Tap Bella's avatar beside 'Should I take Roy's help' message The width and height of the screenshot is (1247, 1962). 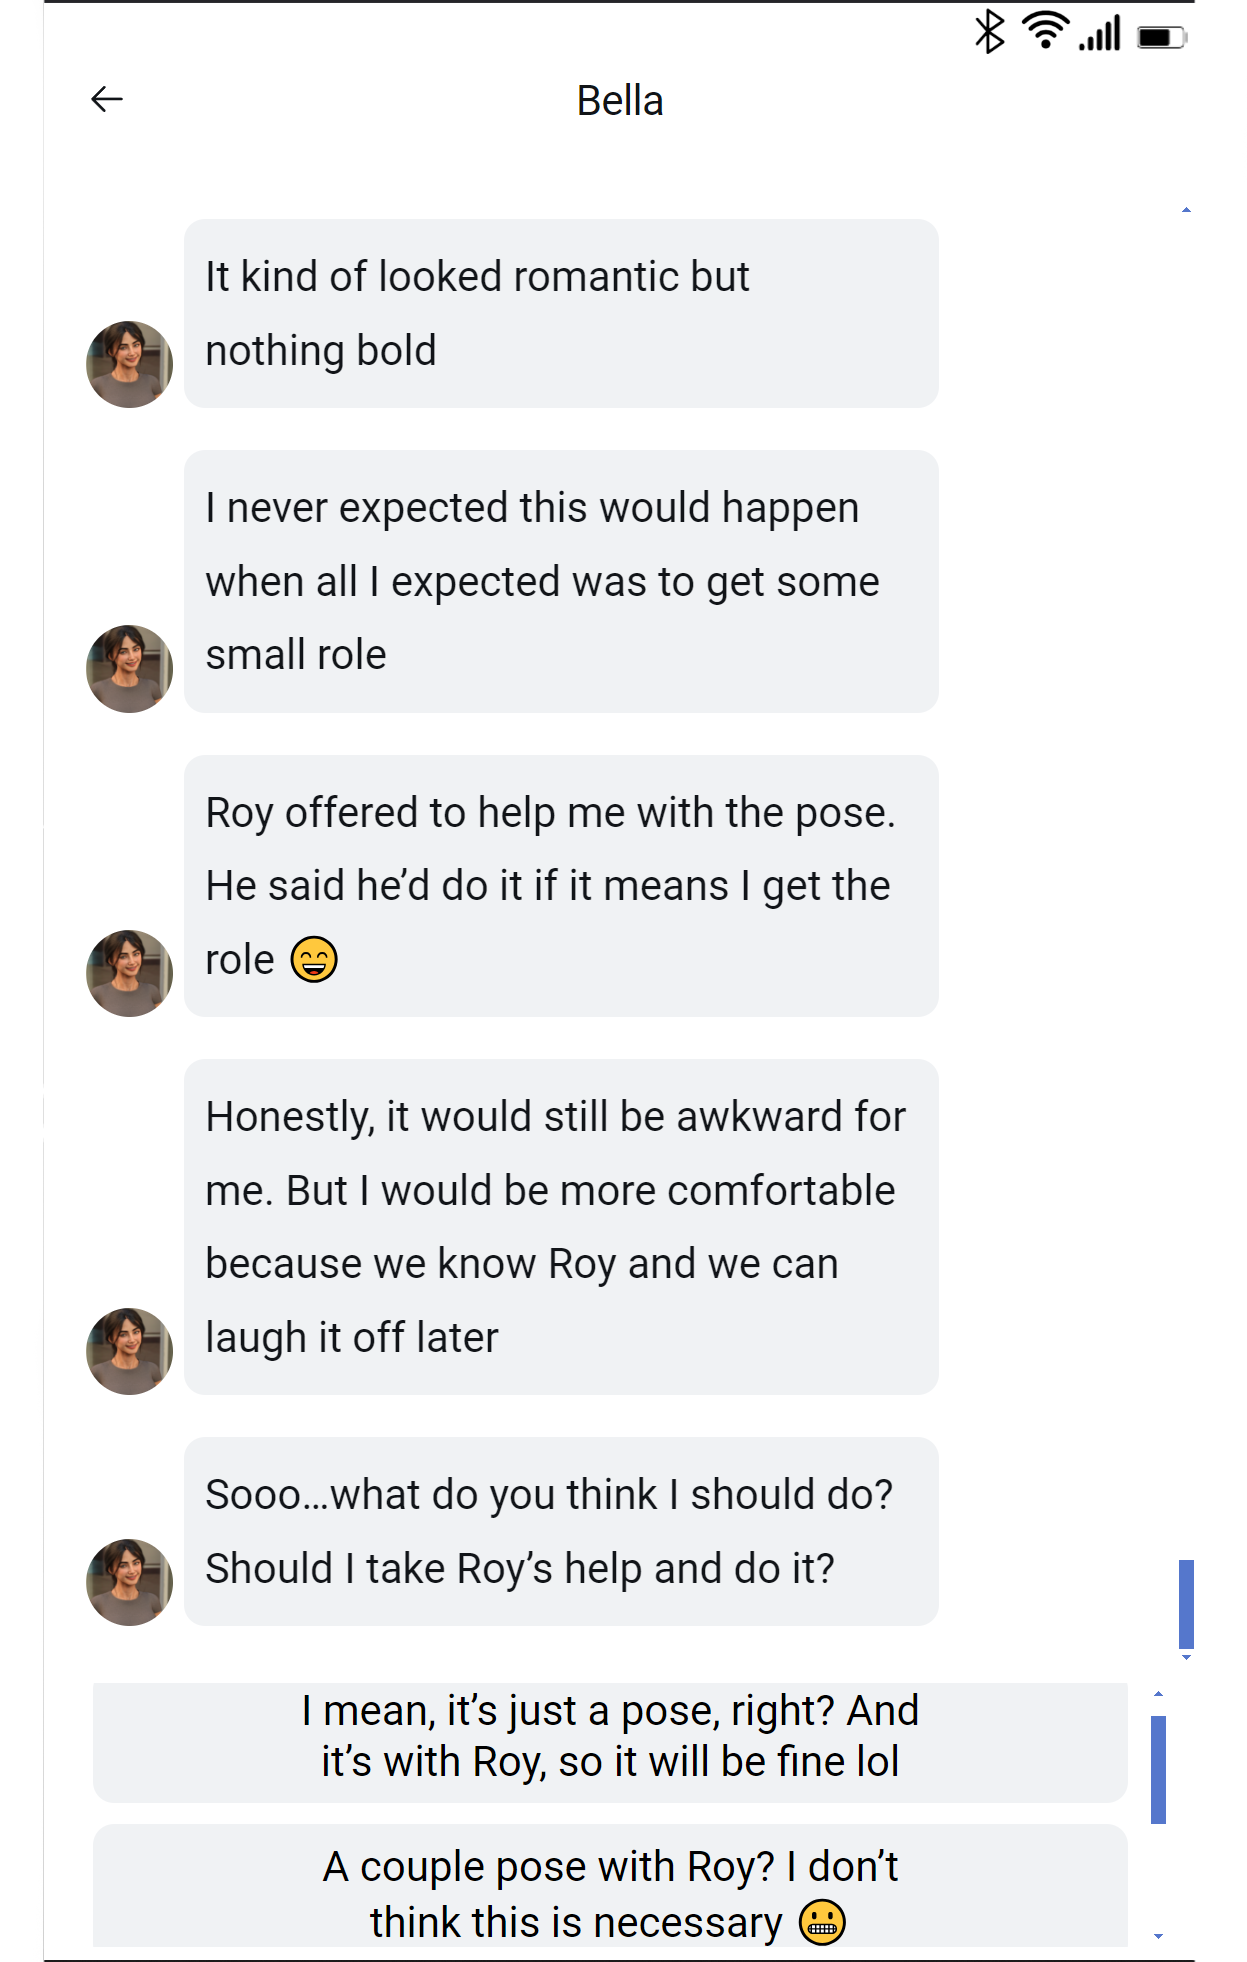[x=129, y=1582]
